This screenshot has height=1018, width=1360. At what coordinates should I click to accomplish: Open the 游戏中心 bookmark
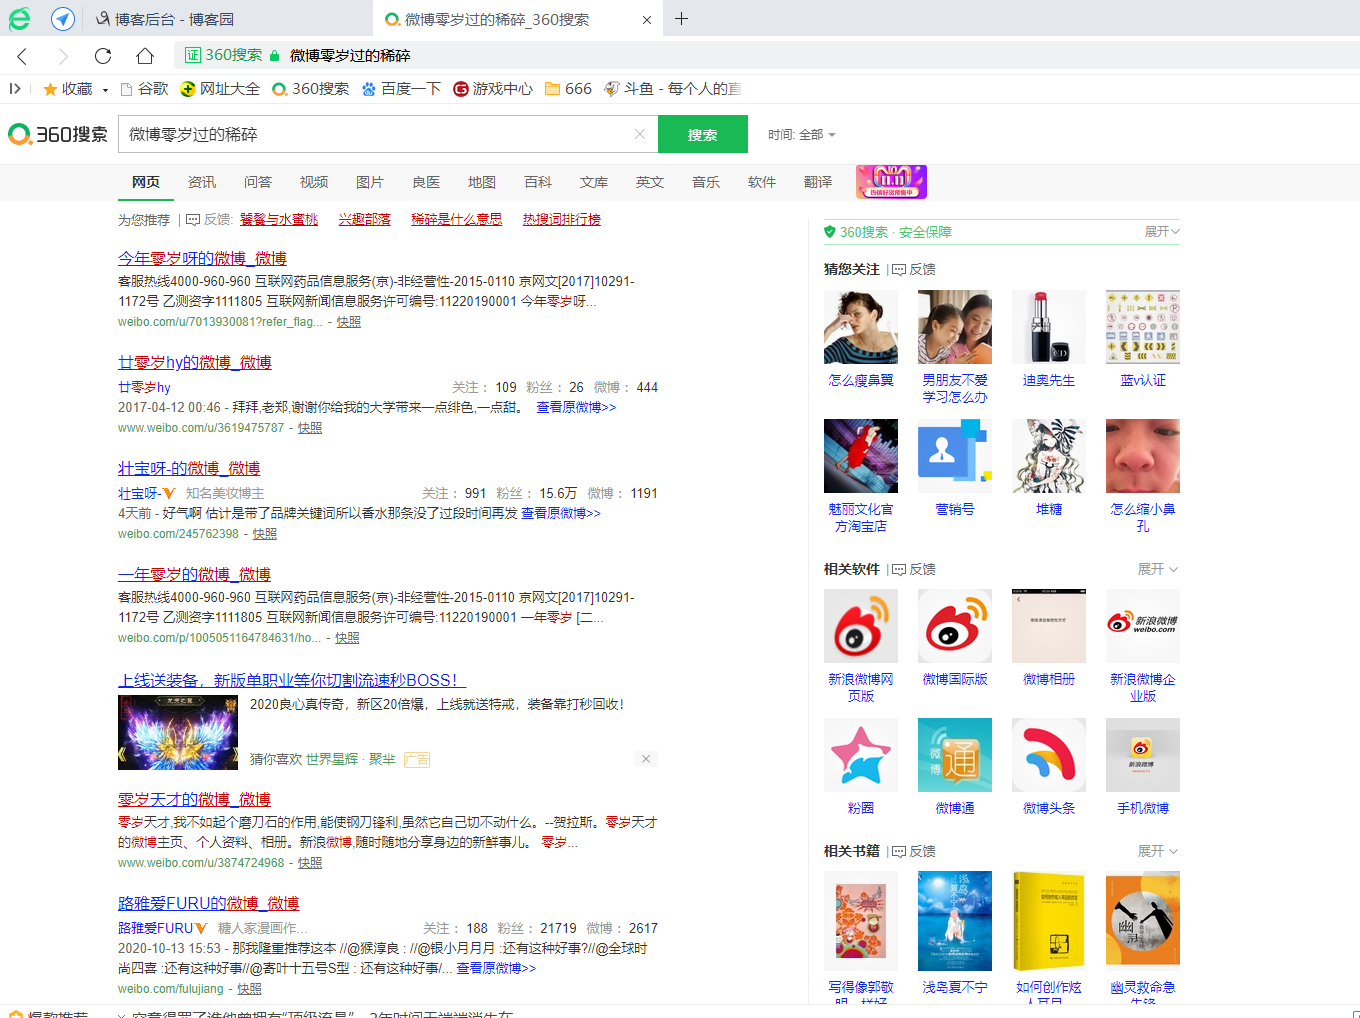[493, 89]
